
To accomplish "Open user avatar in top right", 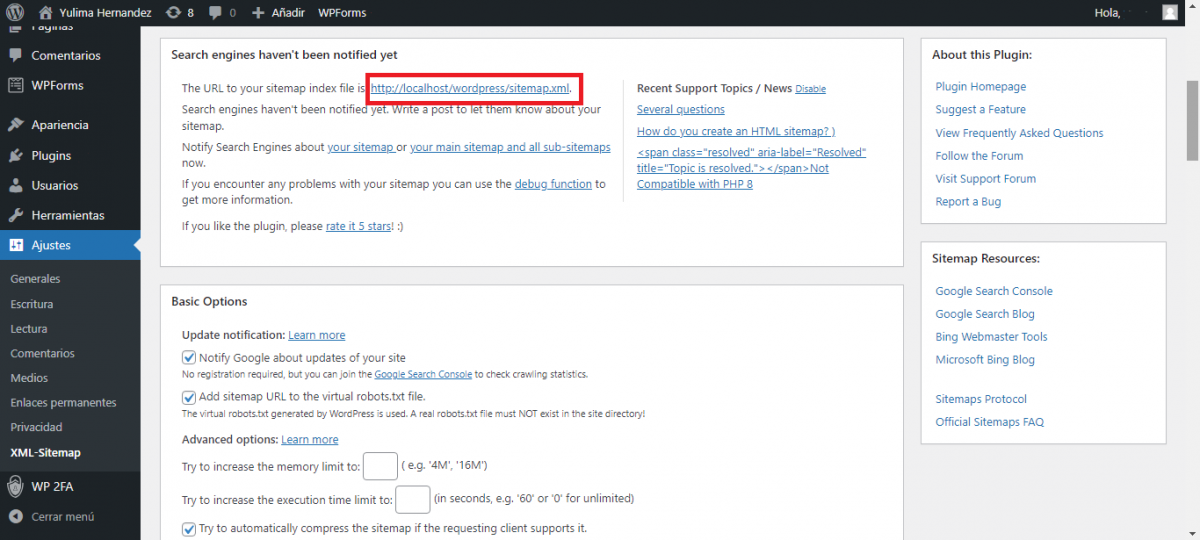I will pyautogui.click(x=1169, y=13).
